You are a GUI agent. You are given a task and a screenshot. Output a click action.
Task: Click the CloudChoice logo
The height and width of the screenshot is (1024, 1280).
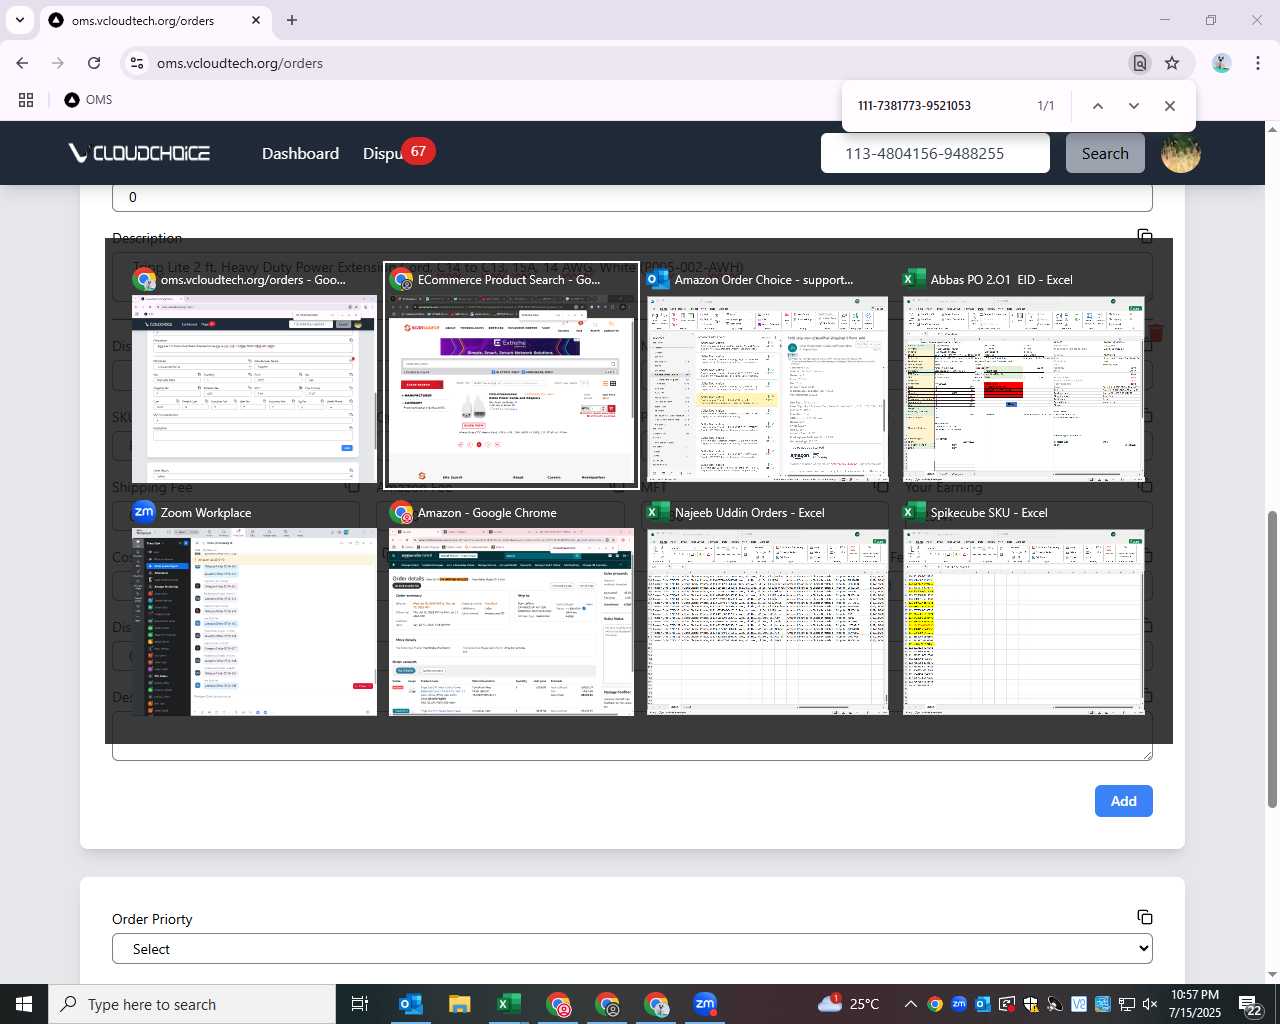139,153
